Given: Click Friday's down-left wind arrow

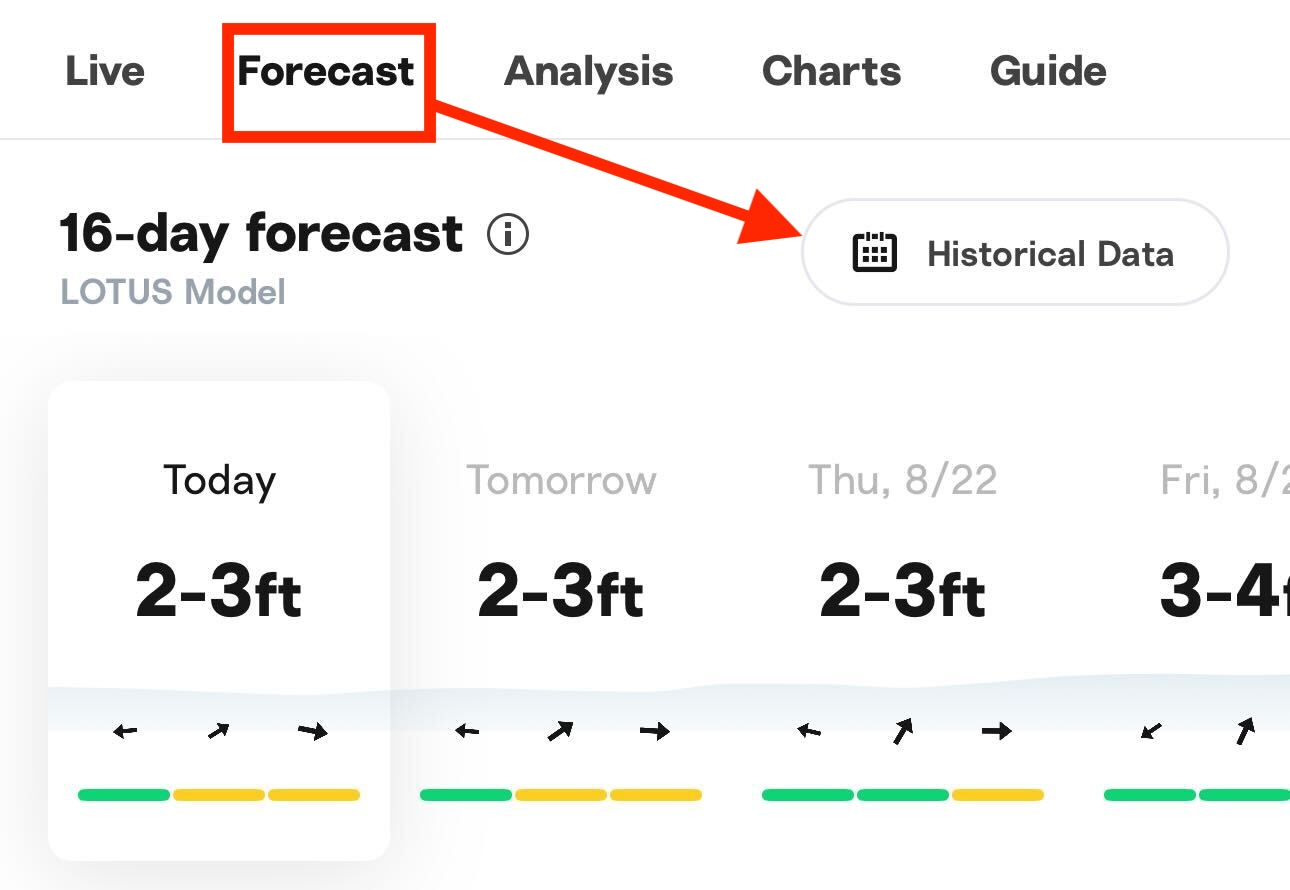Looking at the screenshot, I should pyautogui.click(x=1152, y=732).
